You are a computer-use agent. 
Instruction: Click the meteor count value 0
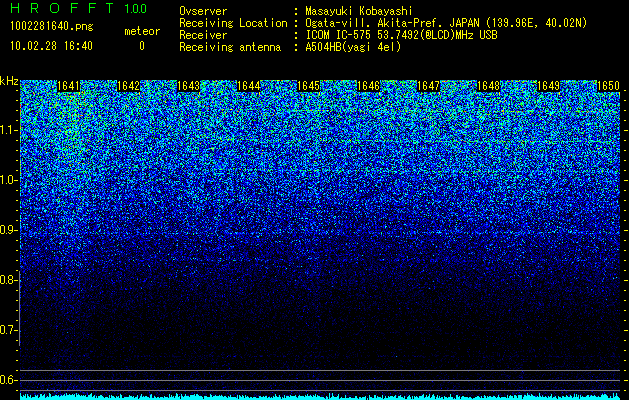(142, 46)
